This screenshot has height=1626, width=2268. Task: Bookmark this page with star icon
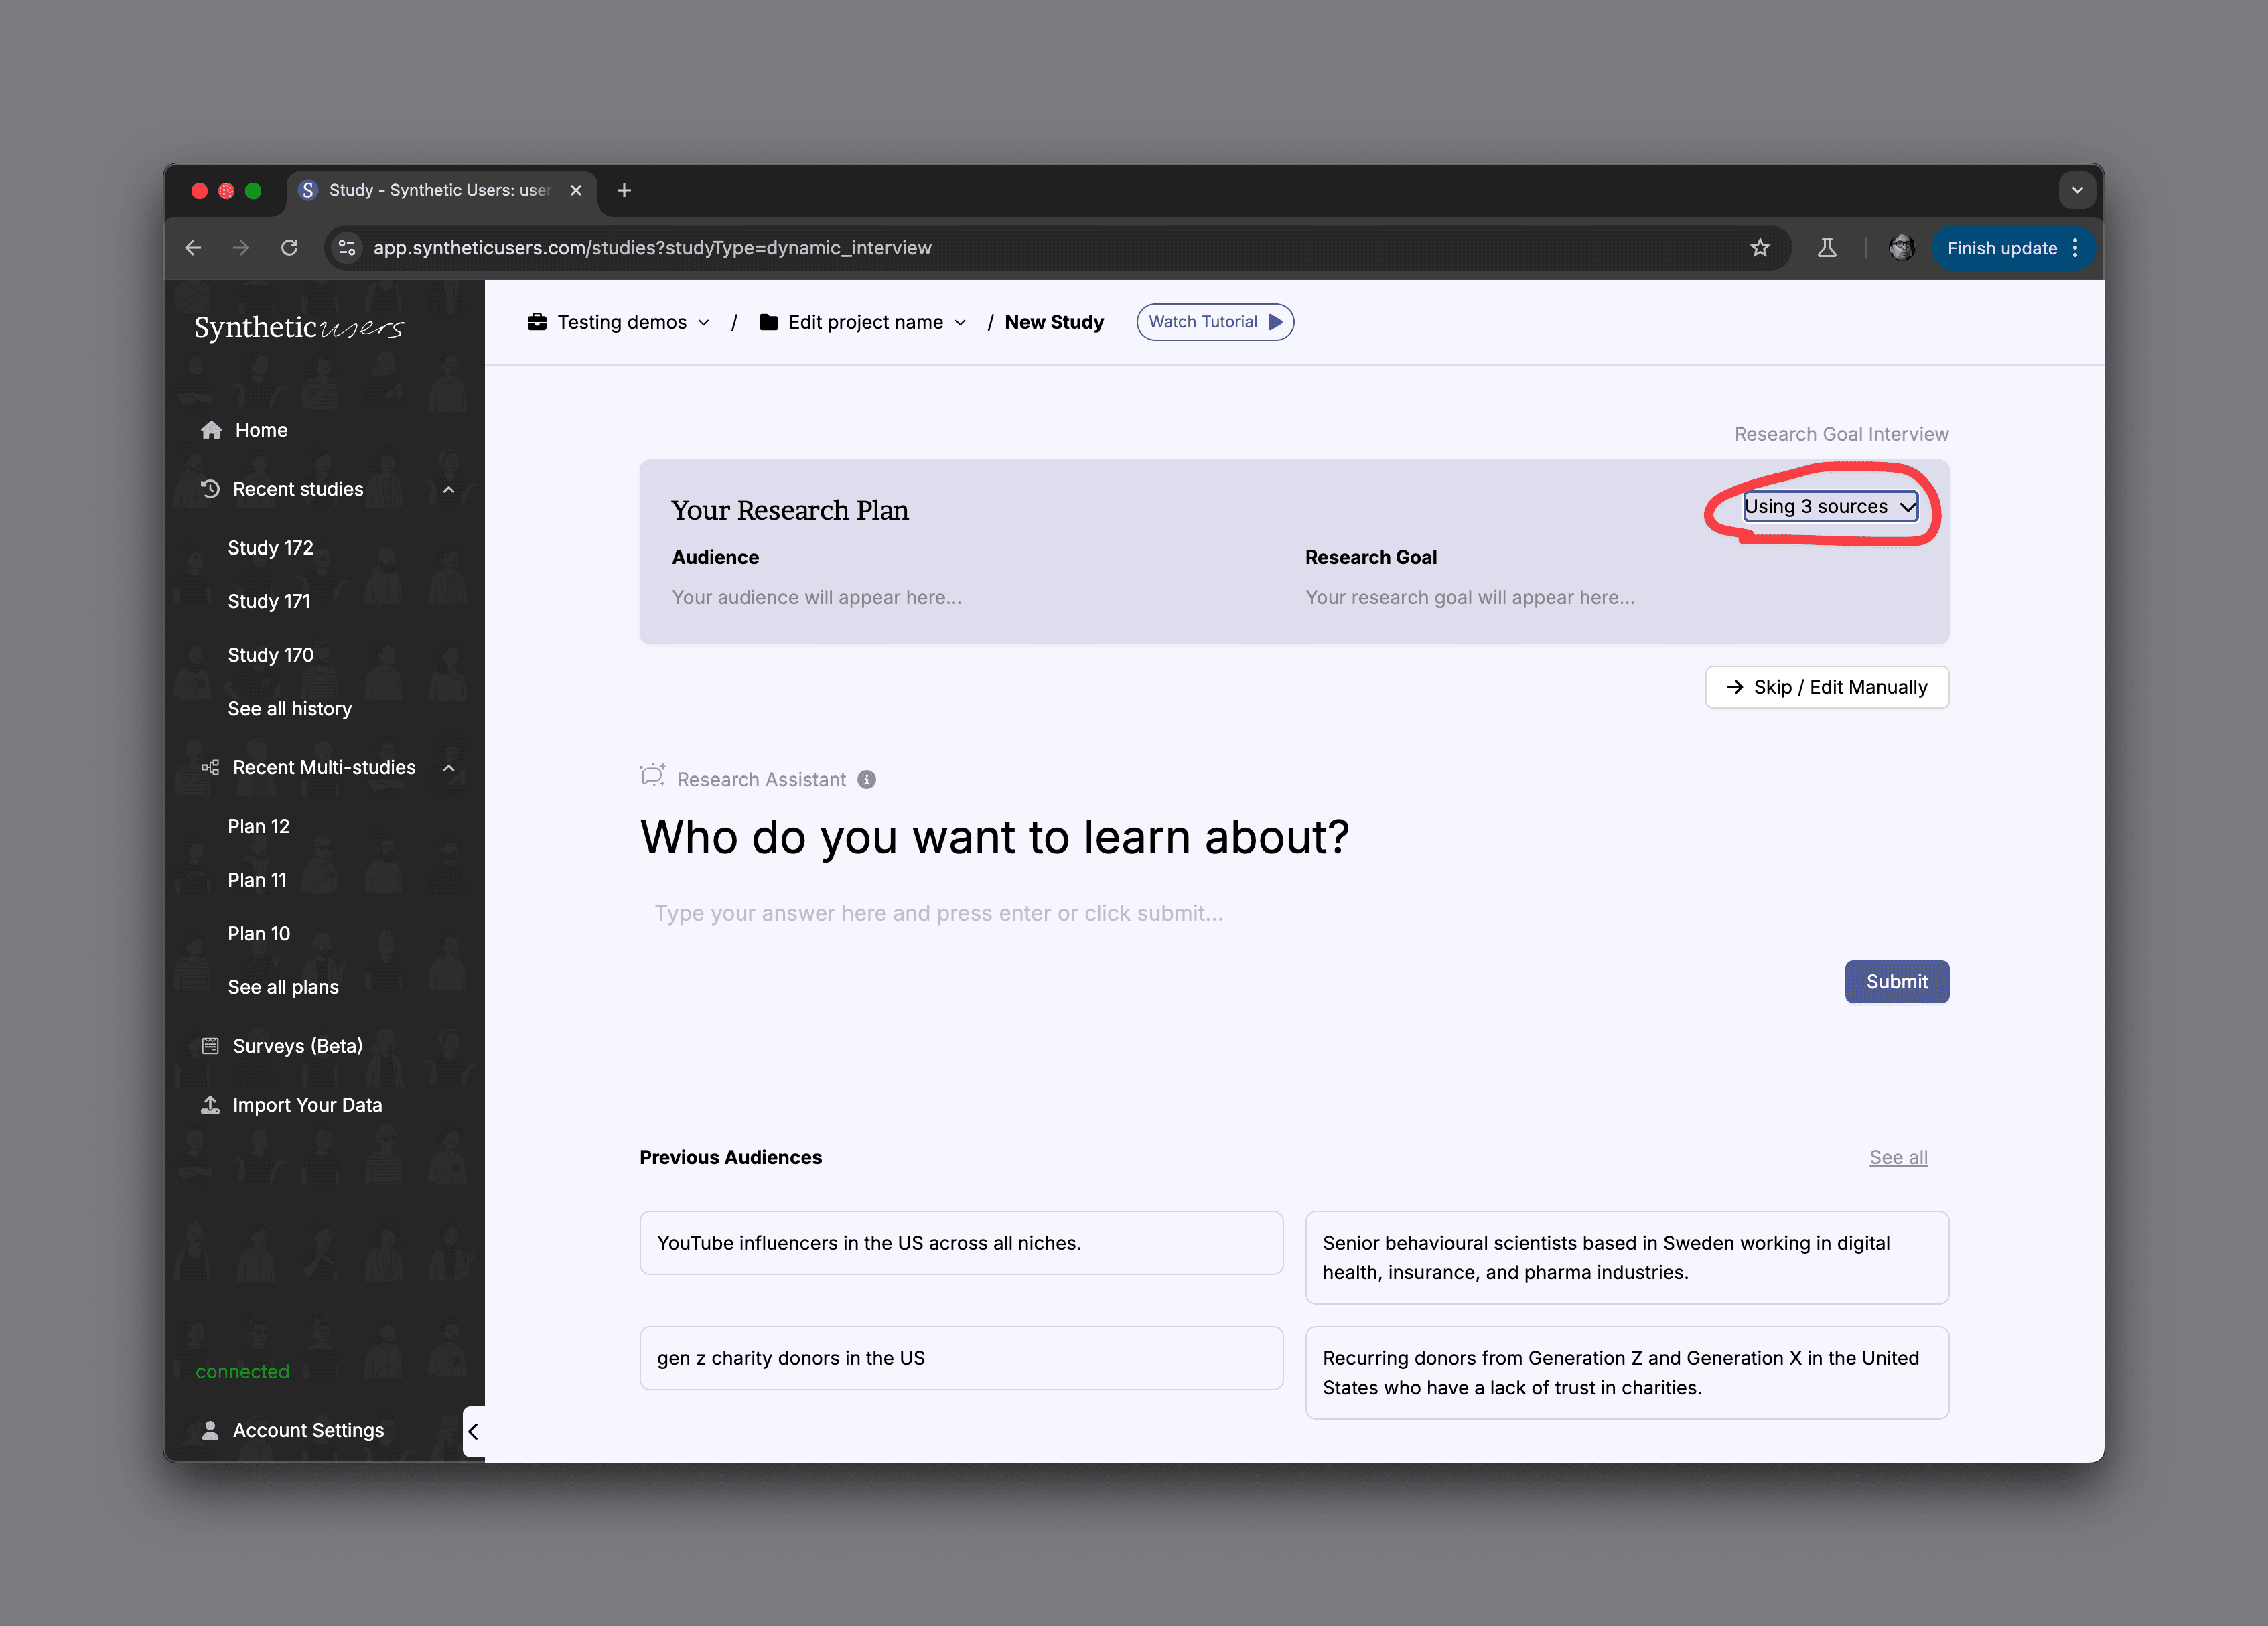tap(1760, 248)
